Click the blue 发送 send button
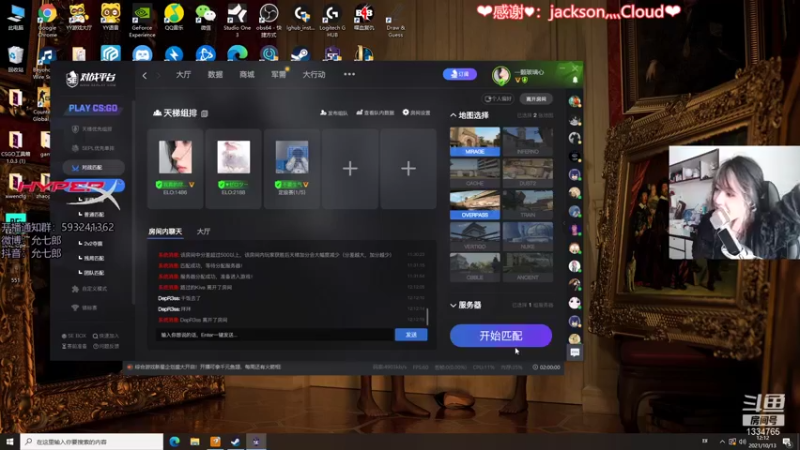The width and height of the screenshot is (800, 450). 411,335
